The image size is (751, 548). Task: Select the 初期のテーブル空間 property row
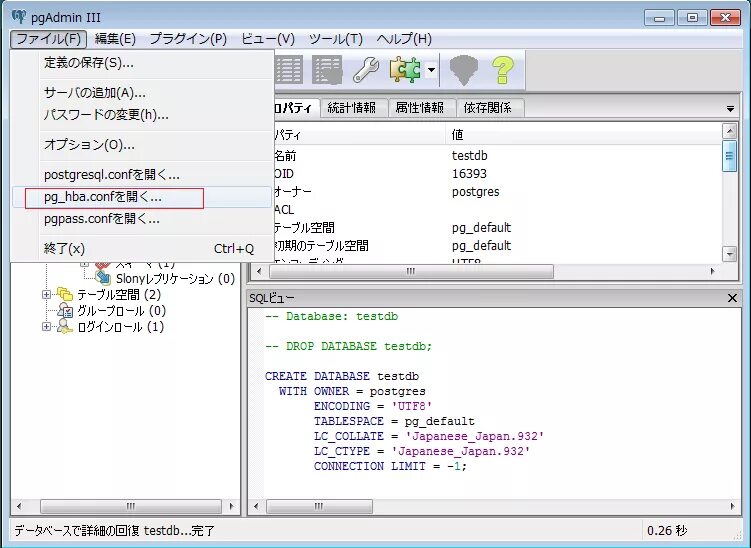tap(497, 246)
